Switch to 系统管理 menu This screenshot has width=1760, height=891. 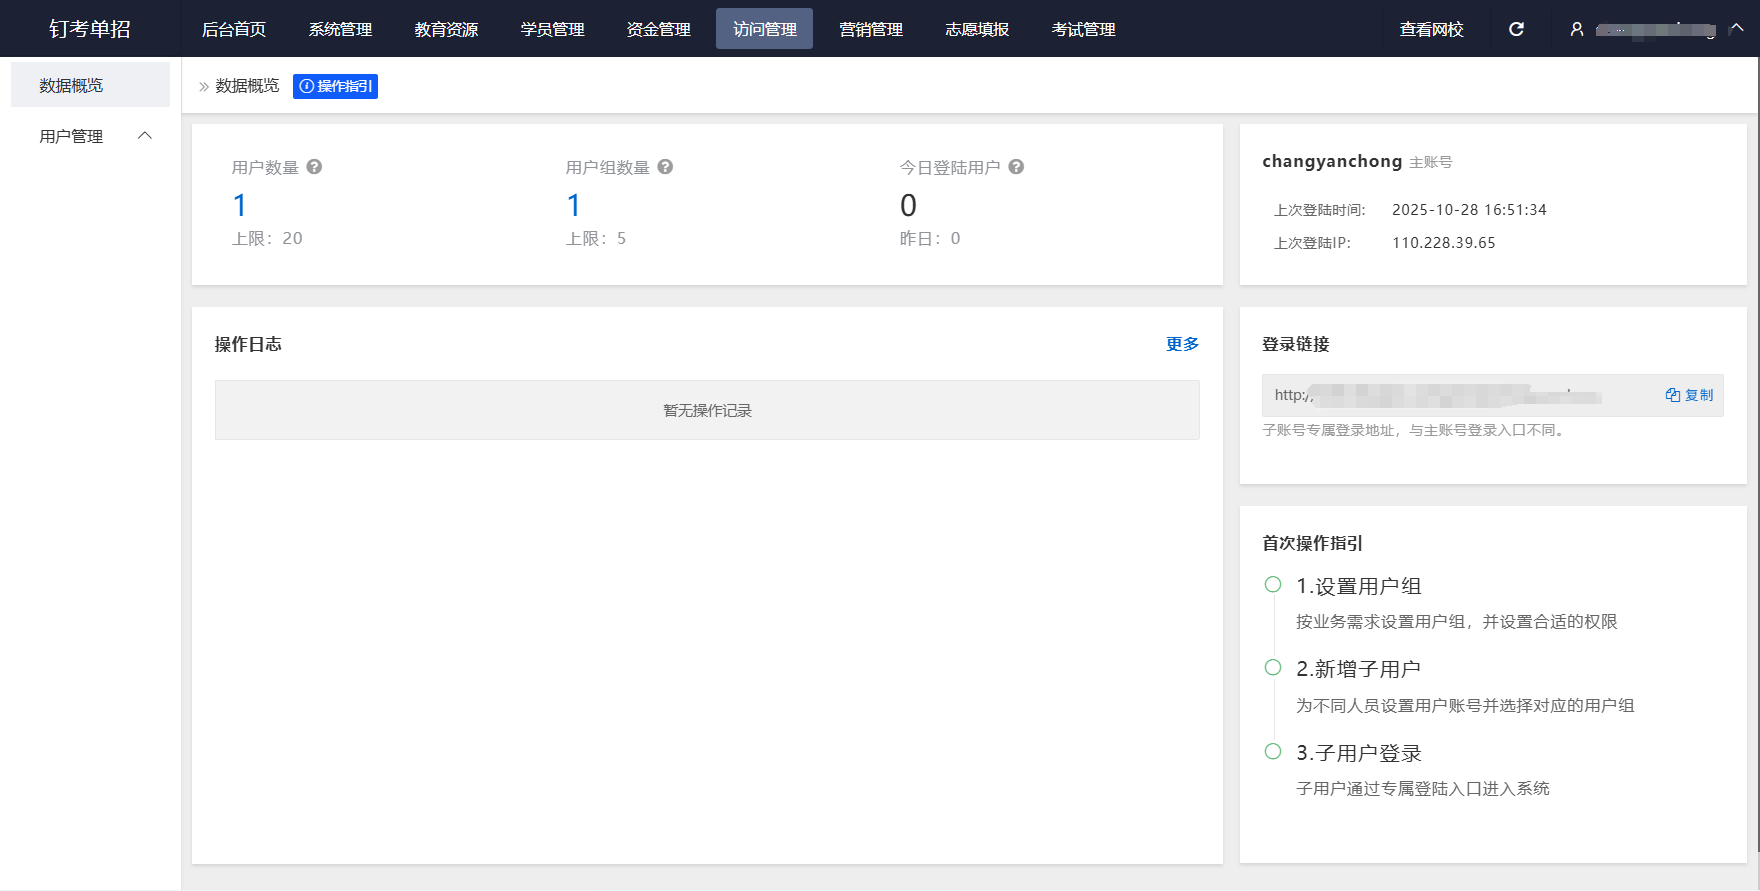pos(340,29)
